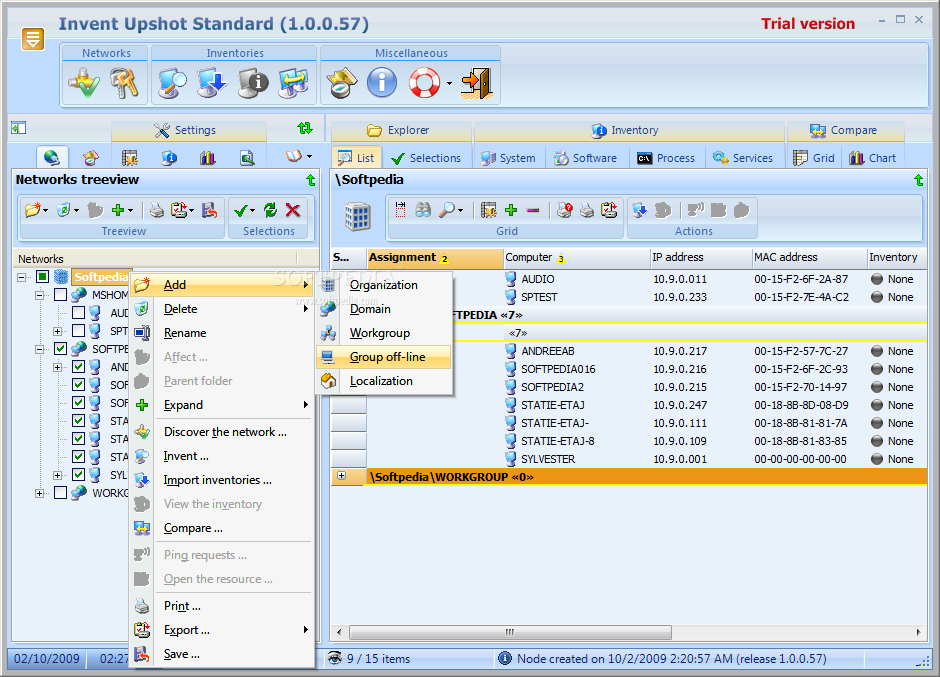The image size is (940, 677).
Task: Click the monitor info icon in Inventories
Action: (252, 83)
